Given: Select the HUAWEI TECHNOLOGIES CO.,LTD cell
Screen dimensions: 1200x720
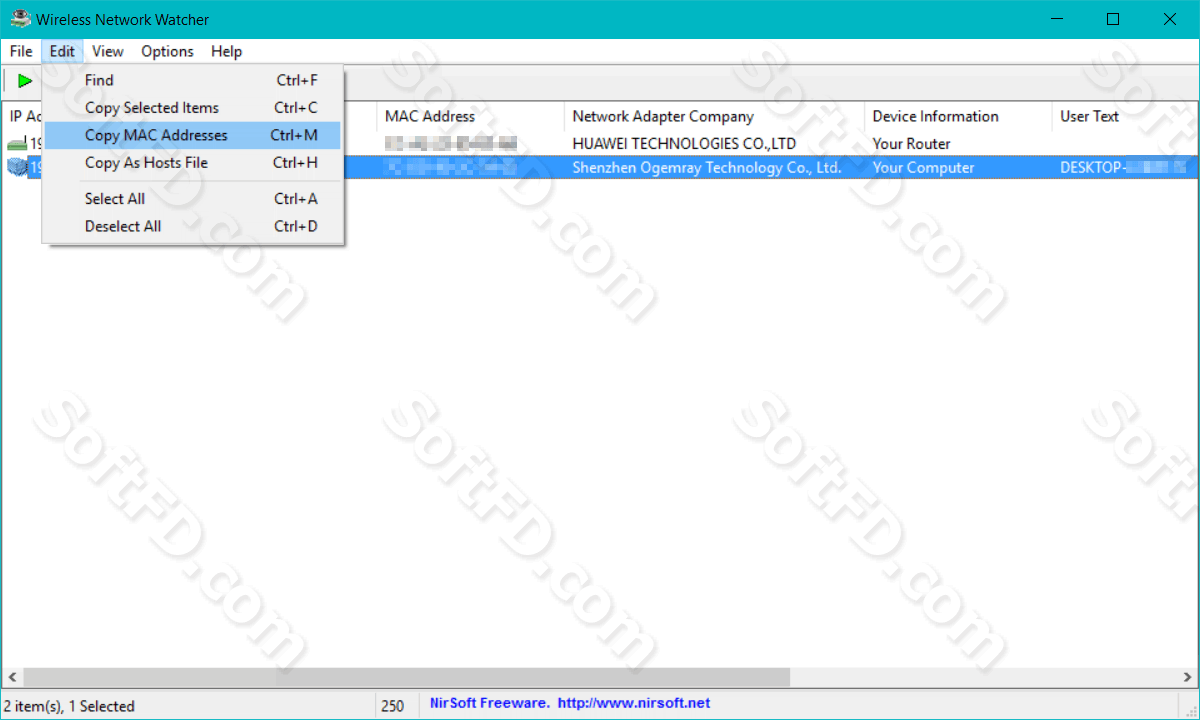Looking at the screenshot, I should (684, 144).
